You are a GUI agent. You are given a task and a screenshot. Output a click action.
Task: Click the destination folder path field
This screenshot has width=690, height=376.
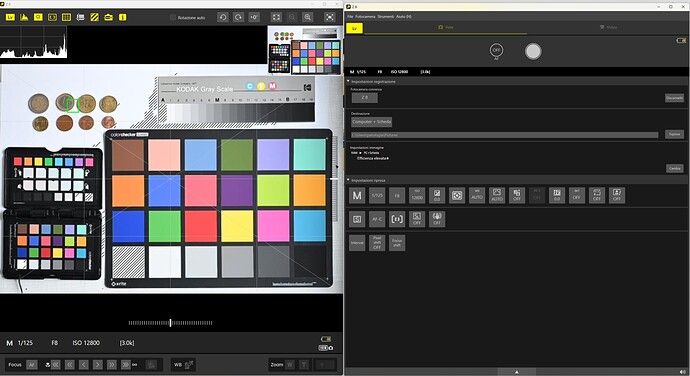coord(505,135)
